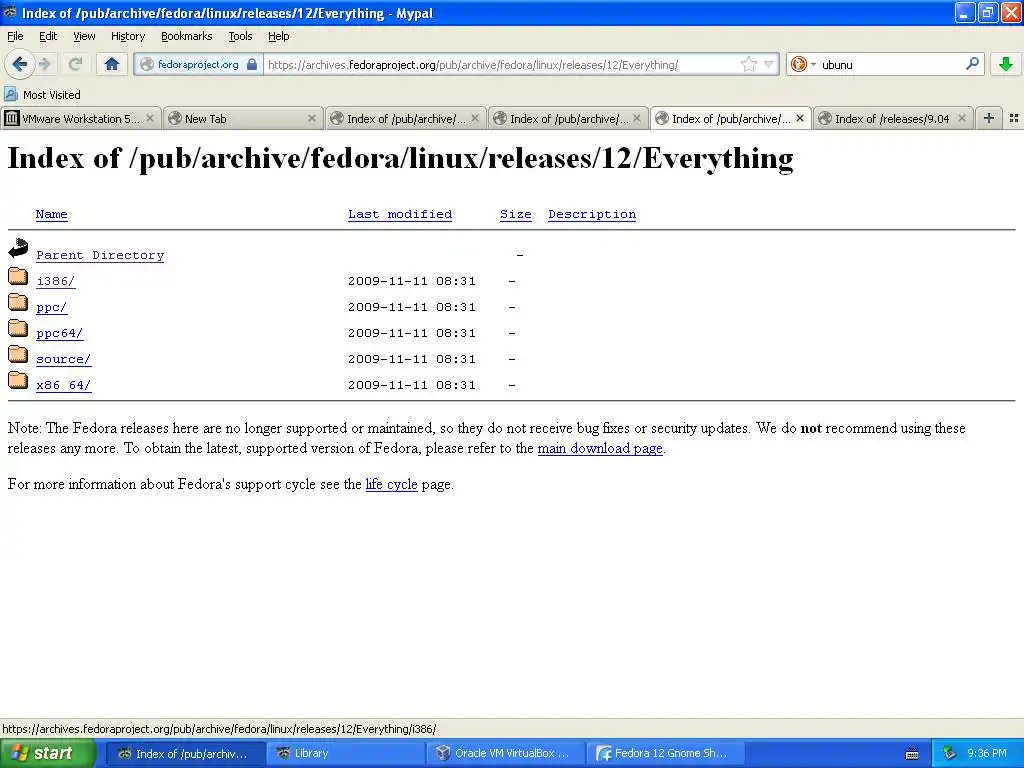
Task: Click the Forward arrow button
Action: [x=44, y=64]
